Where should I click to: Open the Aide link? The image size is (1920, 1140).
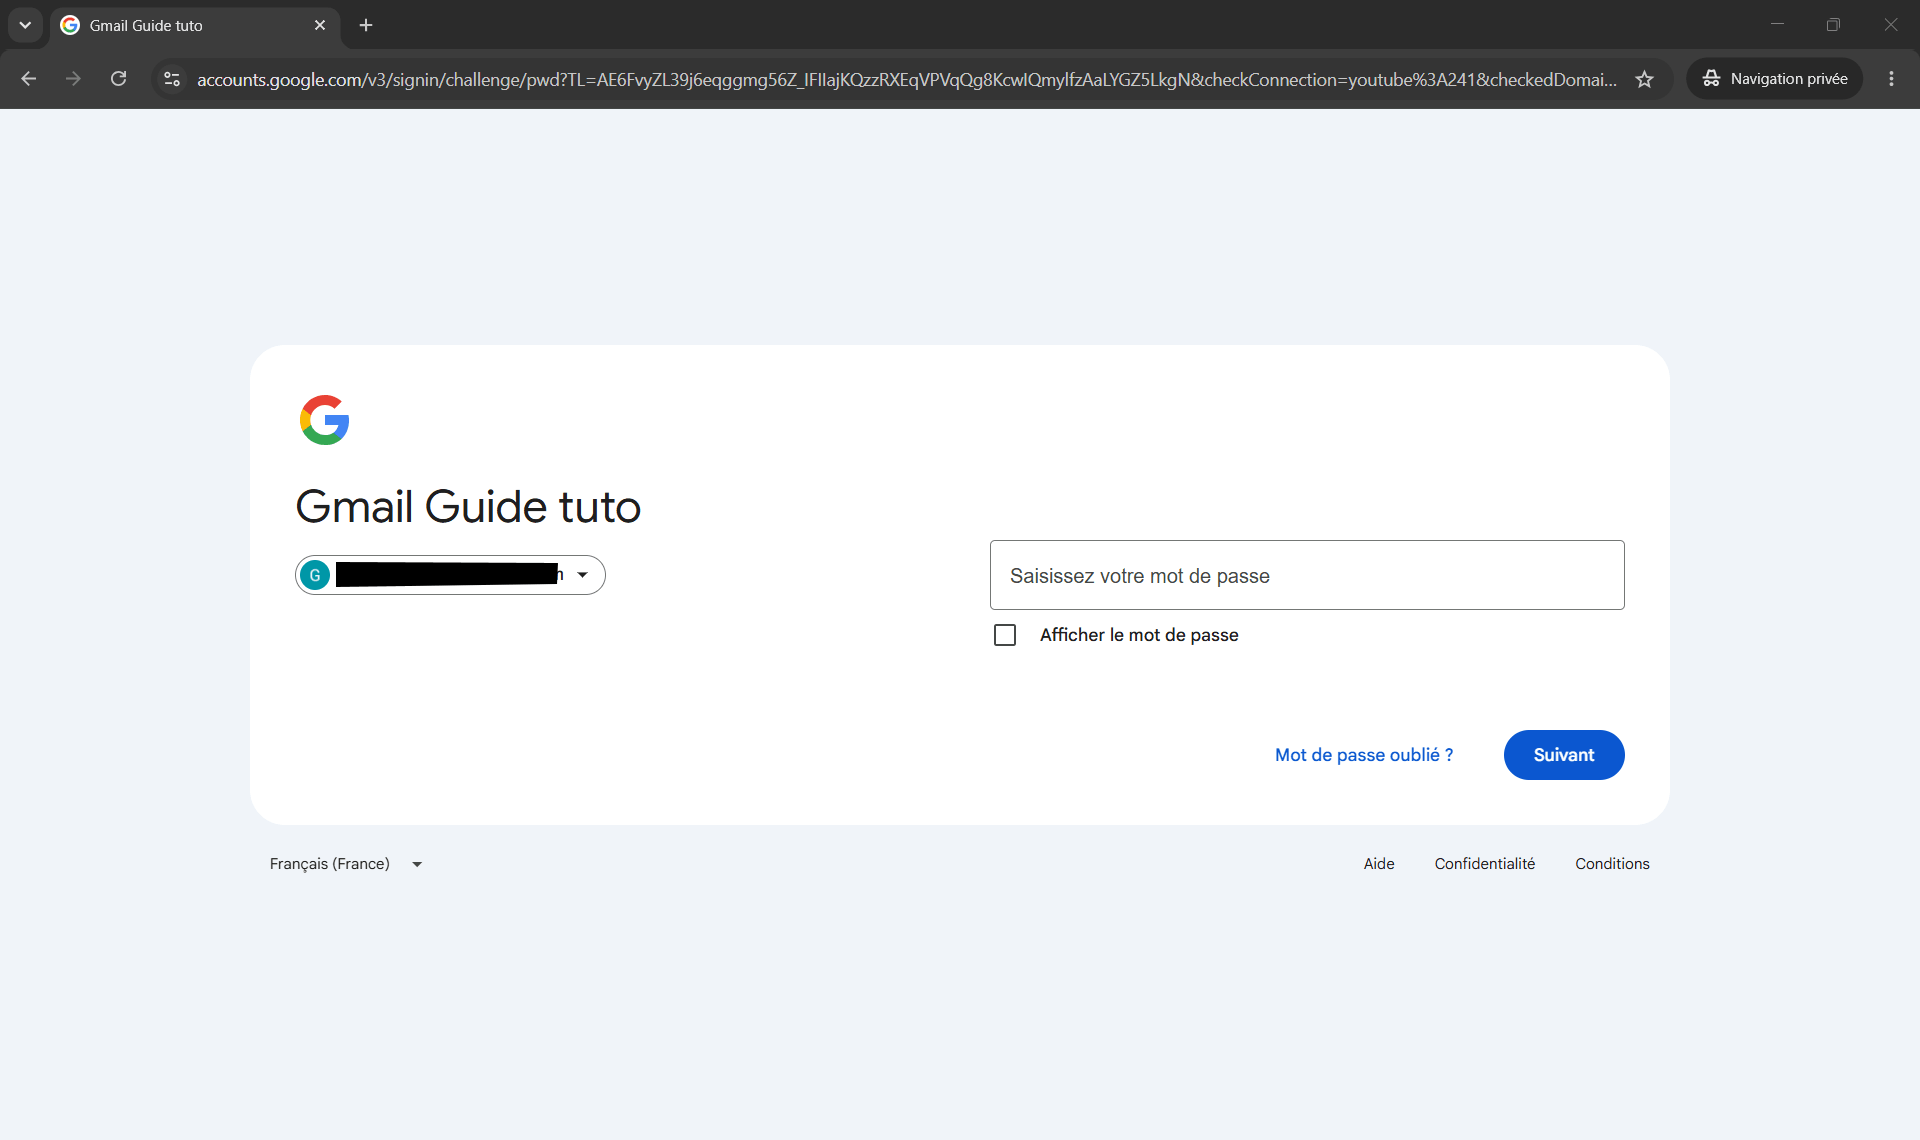click(1379, 864)
